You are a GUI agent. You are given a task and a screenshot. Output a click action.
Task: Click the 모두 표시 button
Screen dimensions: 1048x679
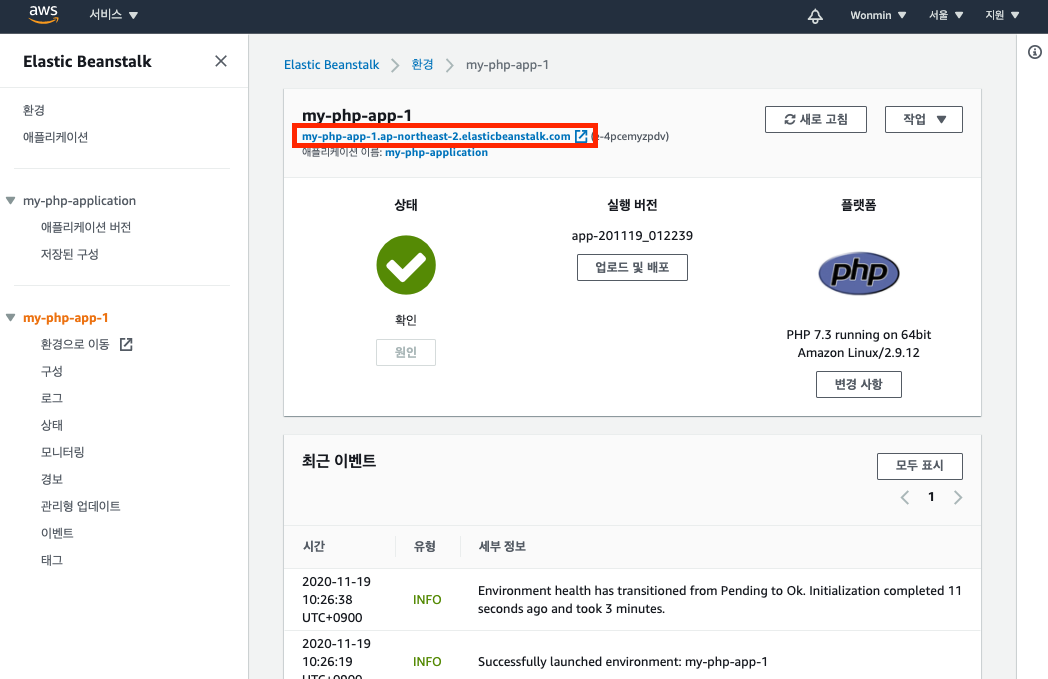click(920, 466)
